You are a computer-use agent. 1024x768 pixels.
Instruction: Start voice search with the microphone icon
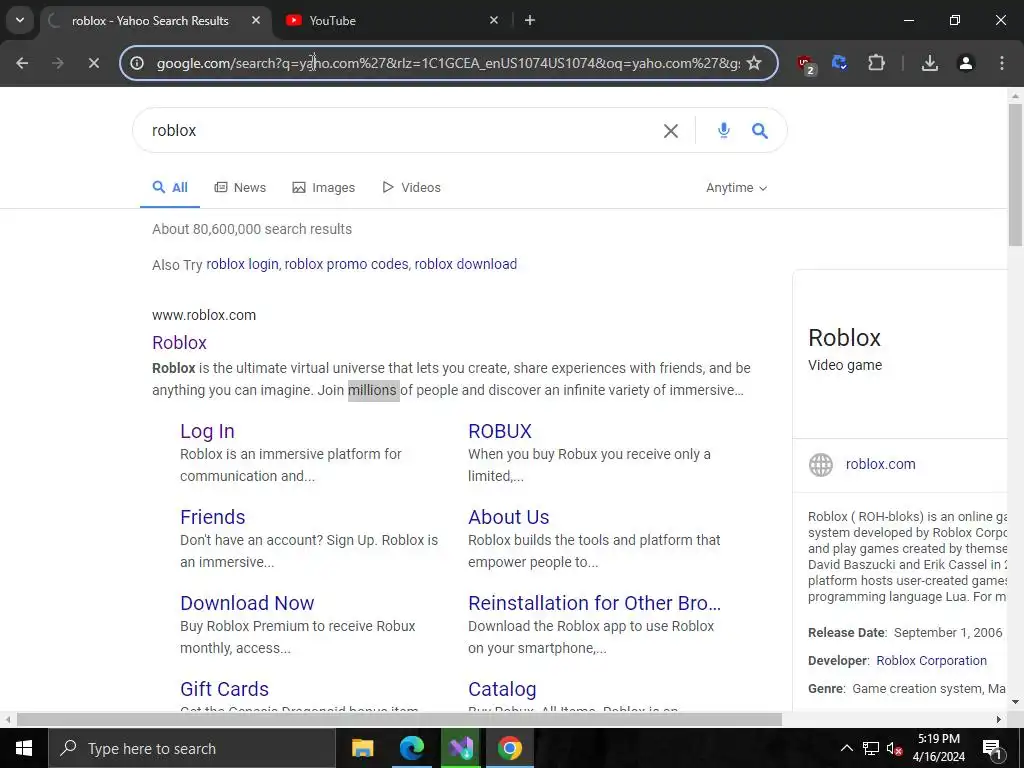coord(724,130)
